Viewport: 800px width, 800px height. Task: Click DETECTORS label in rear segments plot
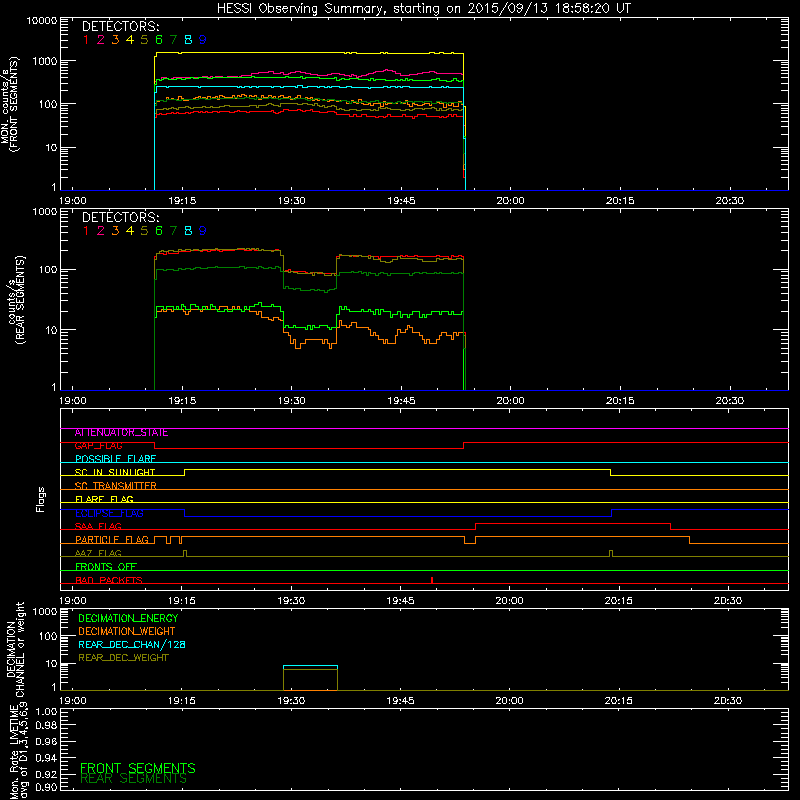[121, 217]
